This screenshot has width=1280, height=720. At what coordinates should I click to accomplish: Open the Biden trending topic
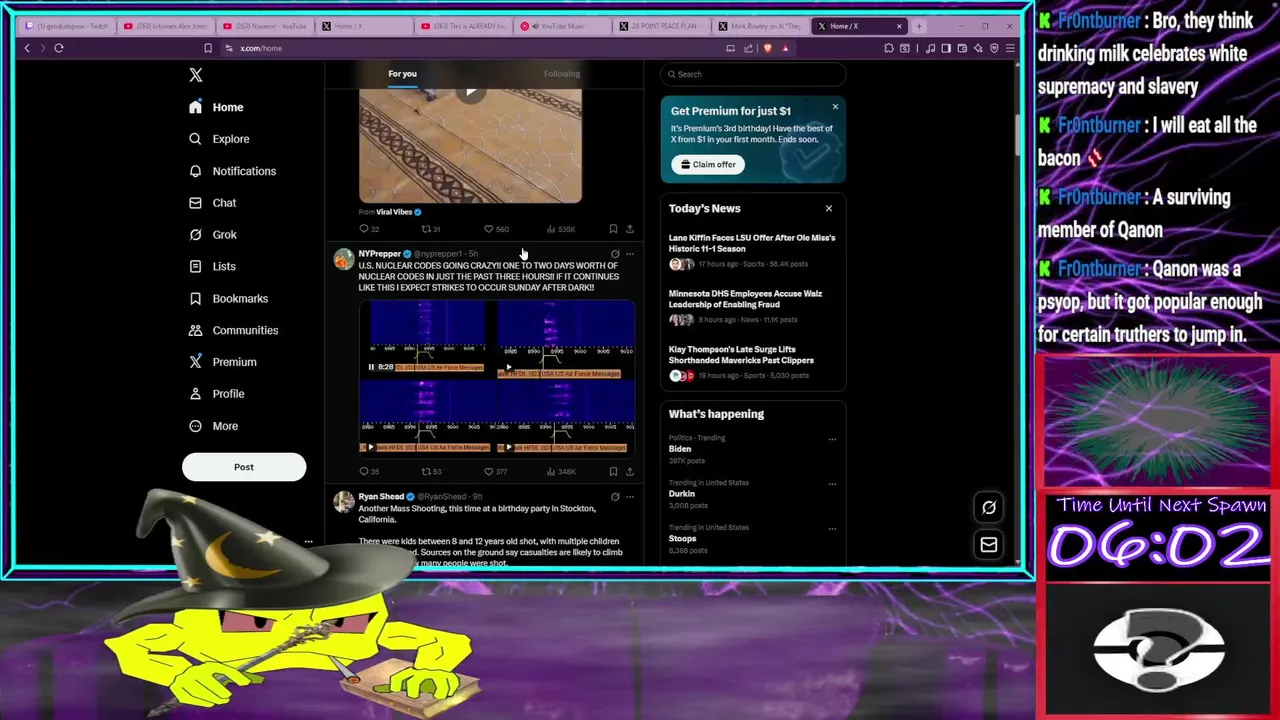(x=680, y=449)
